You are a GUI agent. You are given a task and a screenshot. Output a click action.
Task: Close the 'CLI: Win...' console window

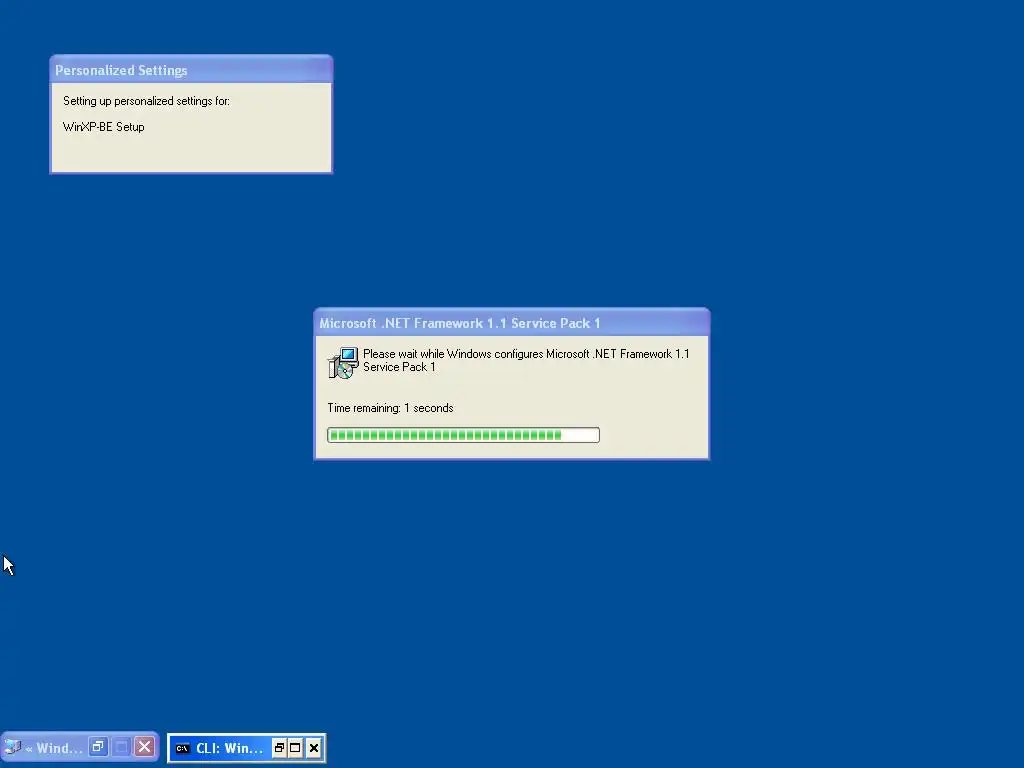point(313,748)
